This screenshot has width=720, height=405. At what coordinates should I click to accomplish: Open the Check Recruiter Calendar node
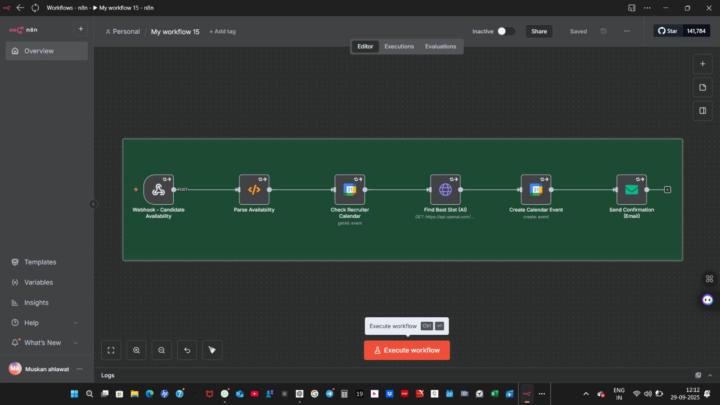[x=349, y=190]
